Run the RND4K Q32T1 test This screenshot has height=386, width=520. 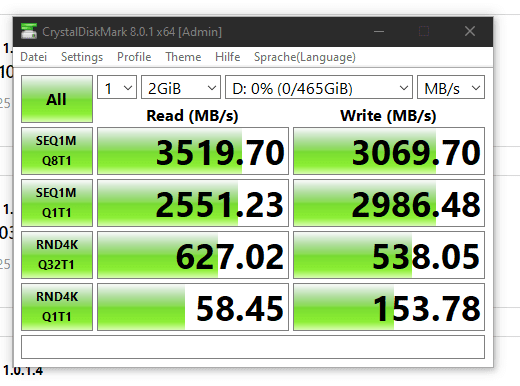point(57,255)
